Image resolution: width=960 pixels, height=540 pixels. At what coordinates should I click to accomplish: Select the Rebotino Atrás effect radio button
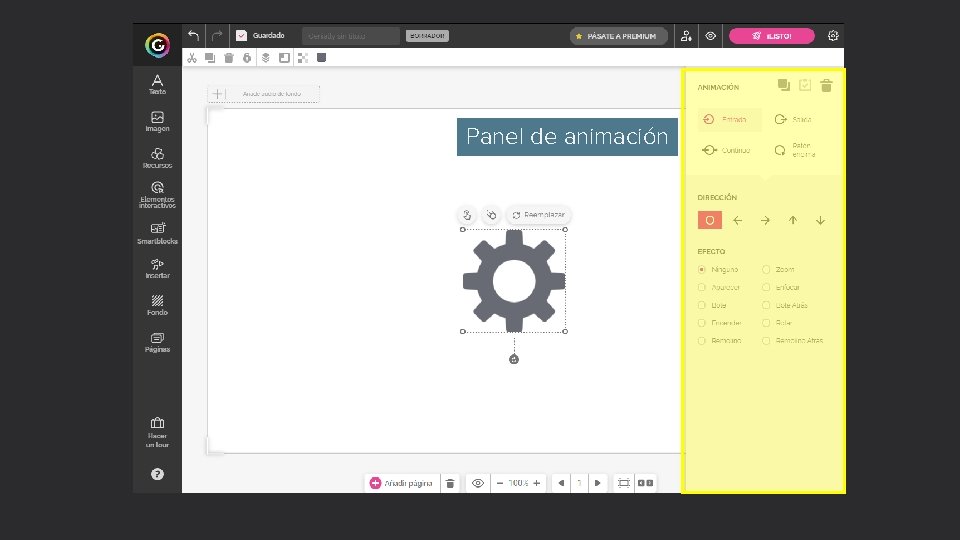766,340
